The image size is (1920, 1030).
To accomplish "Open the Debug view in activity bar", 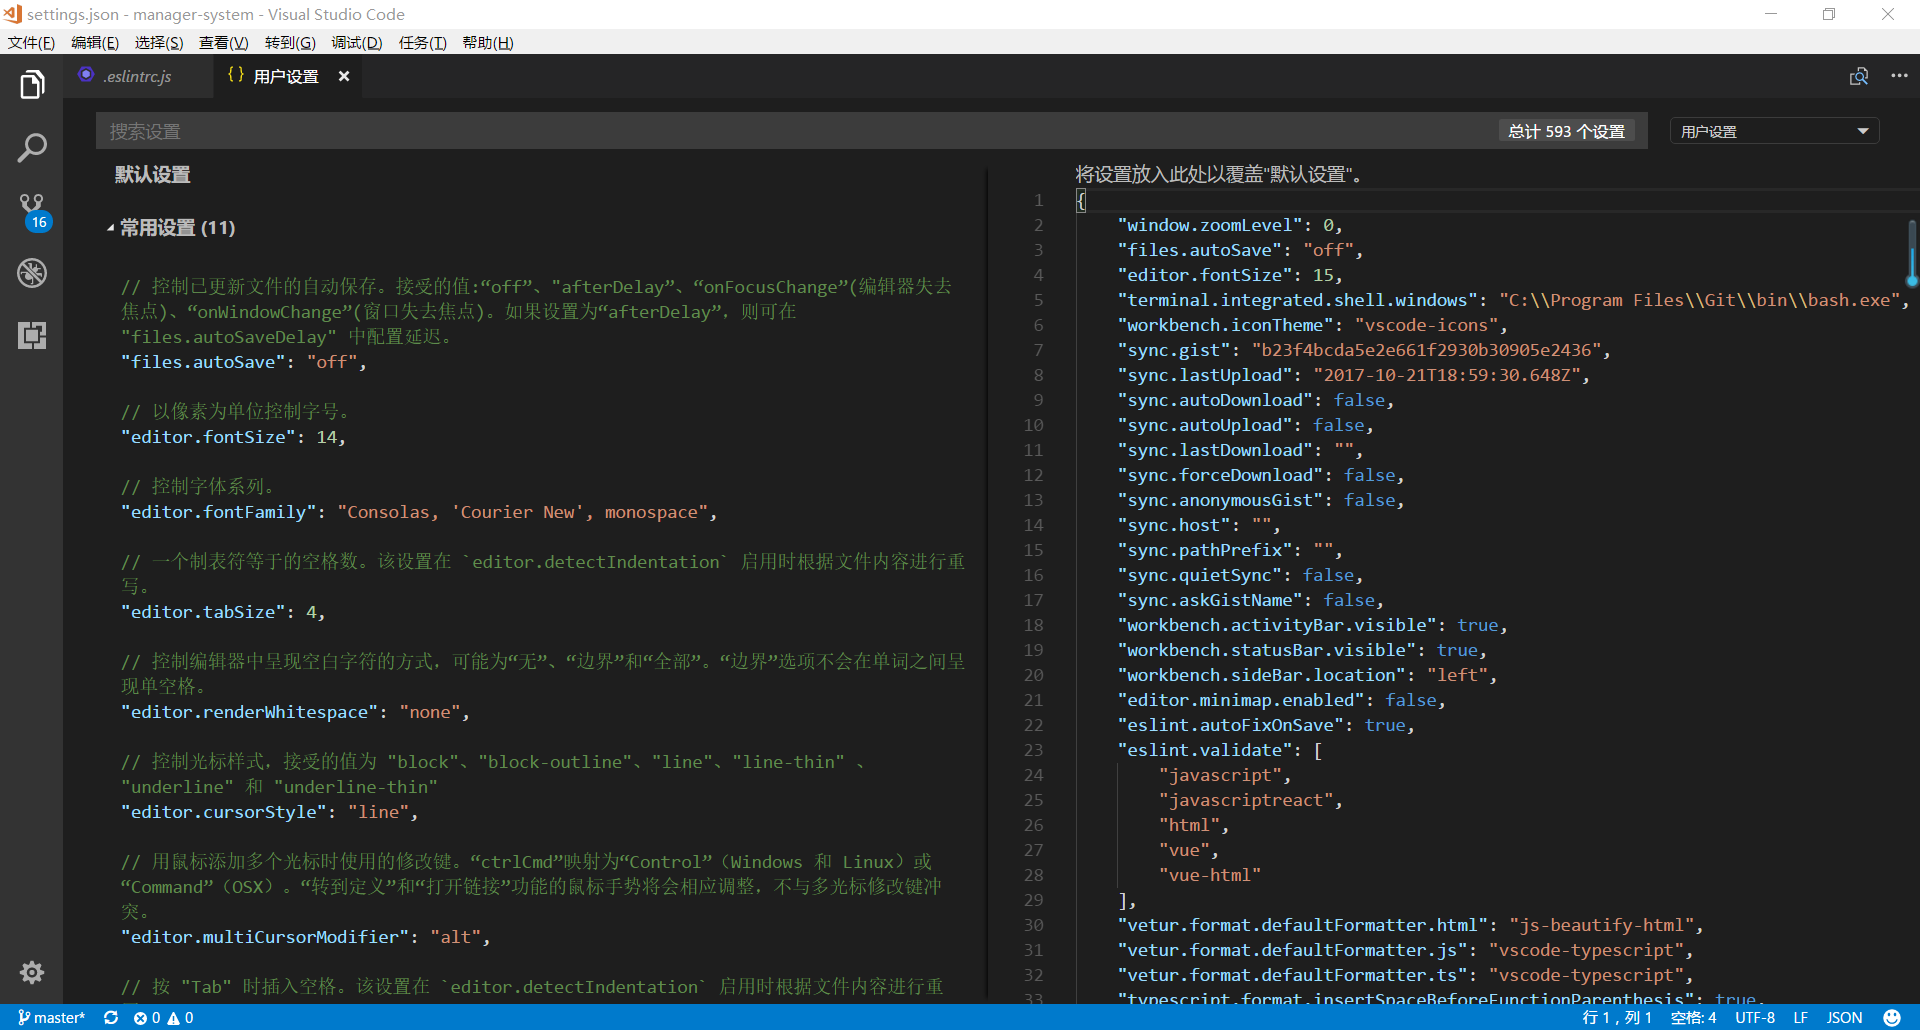I will point(32,273).
